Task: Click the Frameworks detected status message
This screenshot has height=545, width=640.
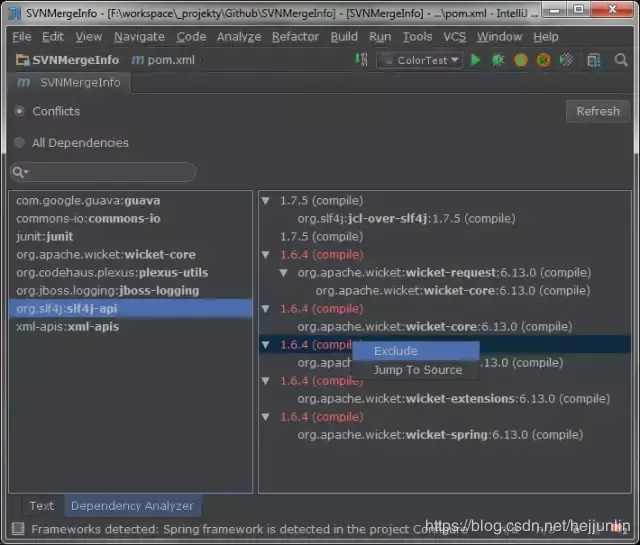Action: [249, 529]
